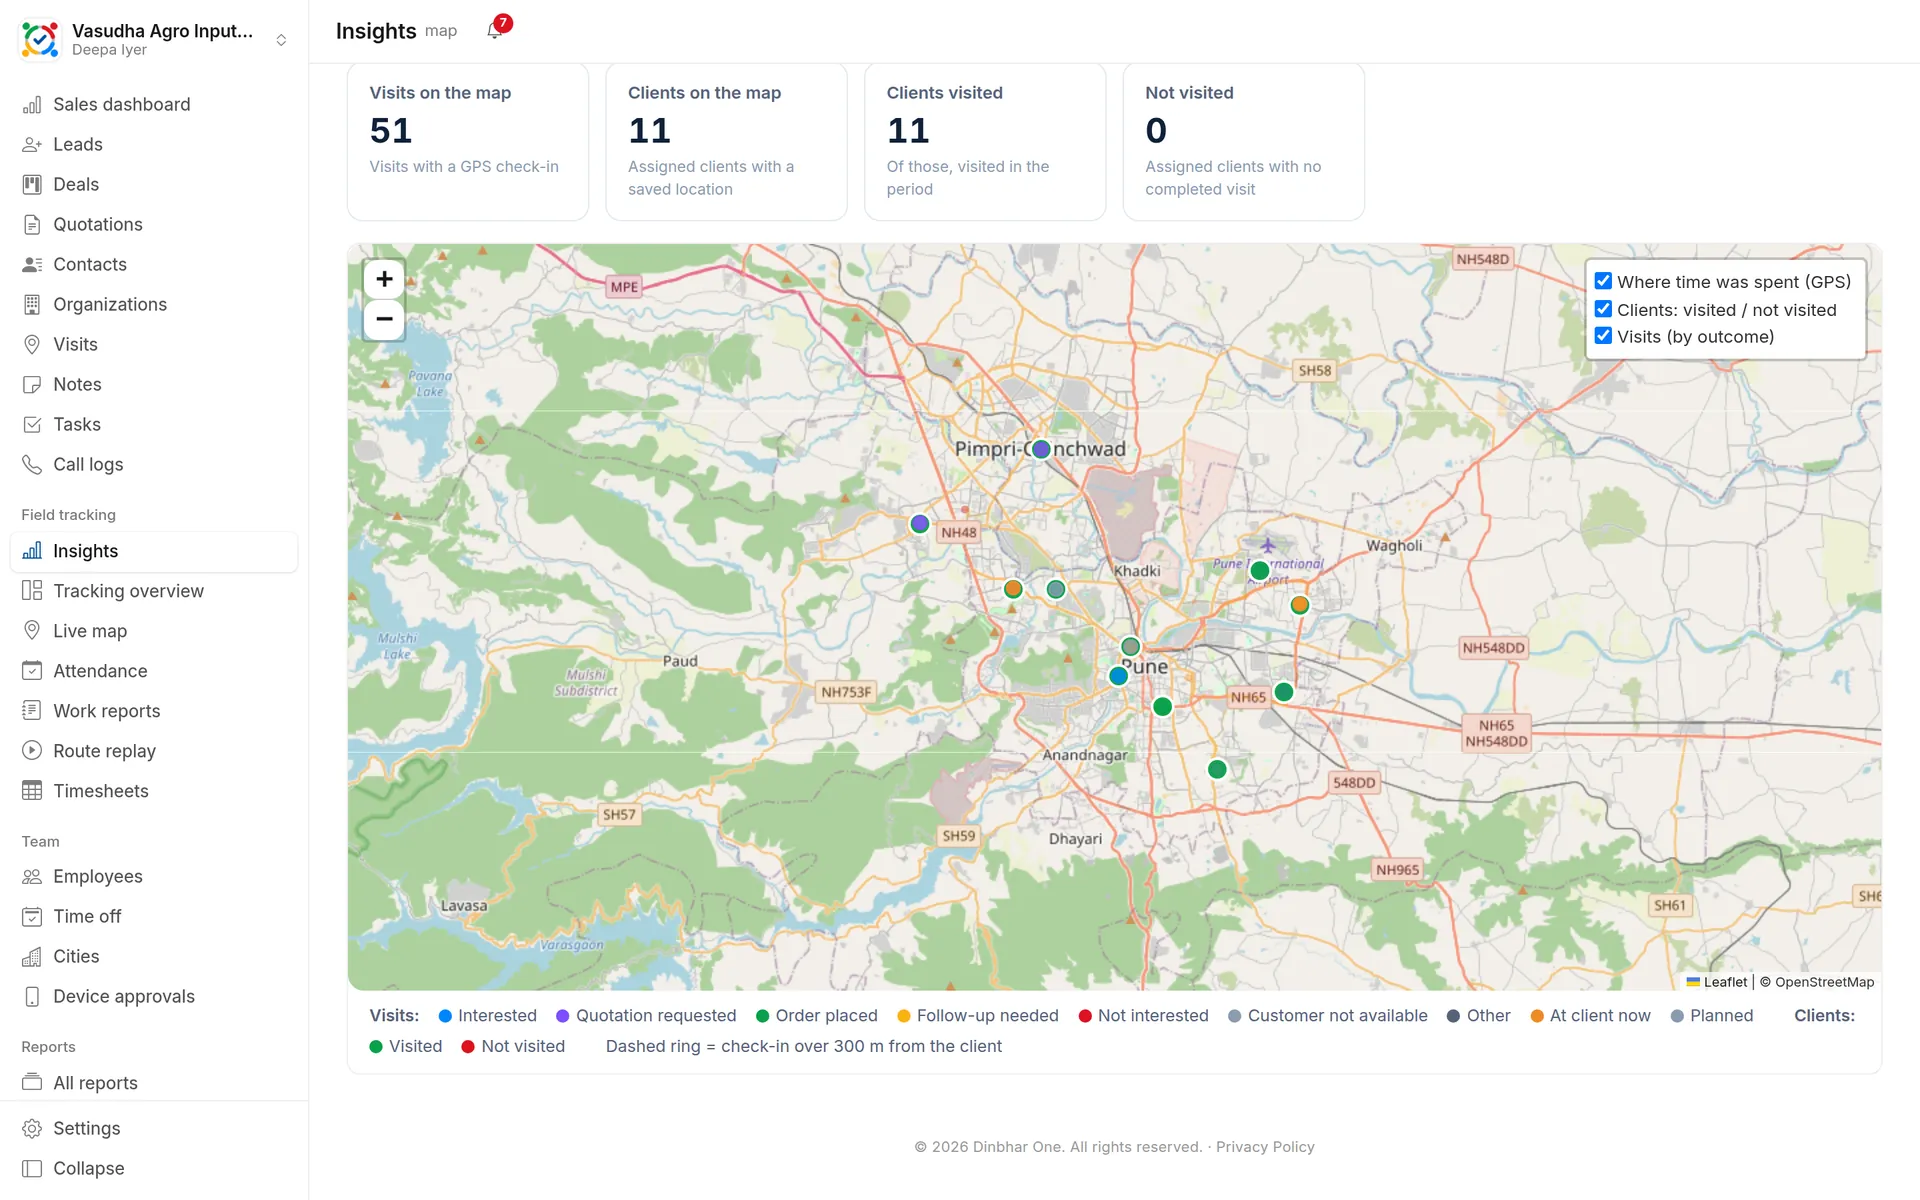Screen dimensions: 1920x1200
Task: Click the Clients visited card
Action: [985, 142]
